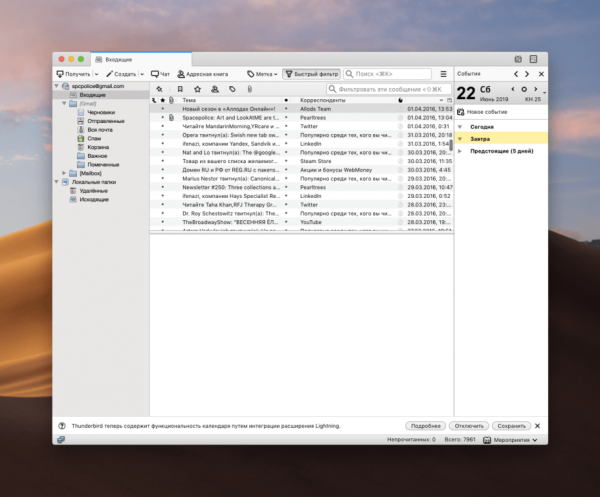Select the Входящие tab
The width and height of the screenshot is (600, 497).
(x=141, y=59)
